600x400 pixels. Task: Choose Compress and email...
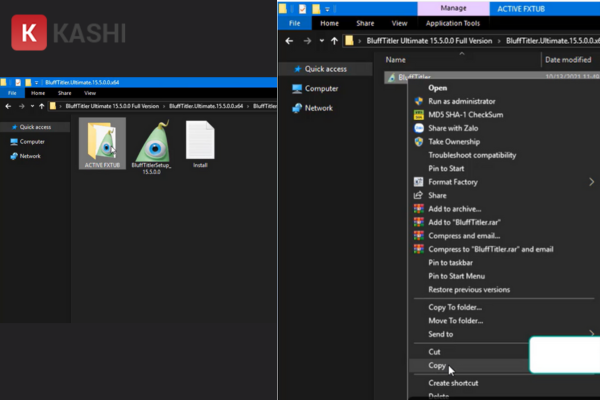[464, 236]
